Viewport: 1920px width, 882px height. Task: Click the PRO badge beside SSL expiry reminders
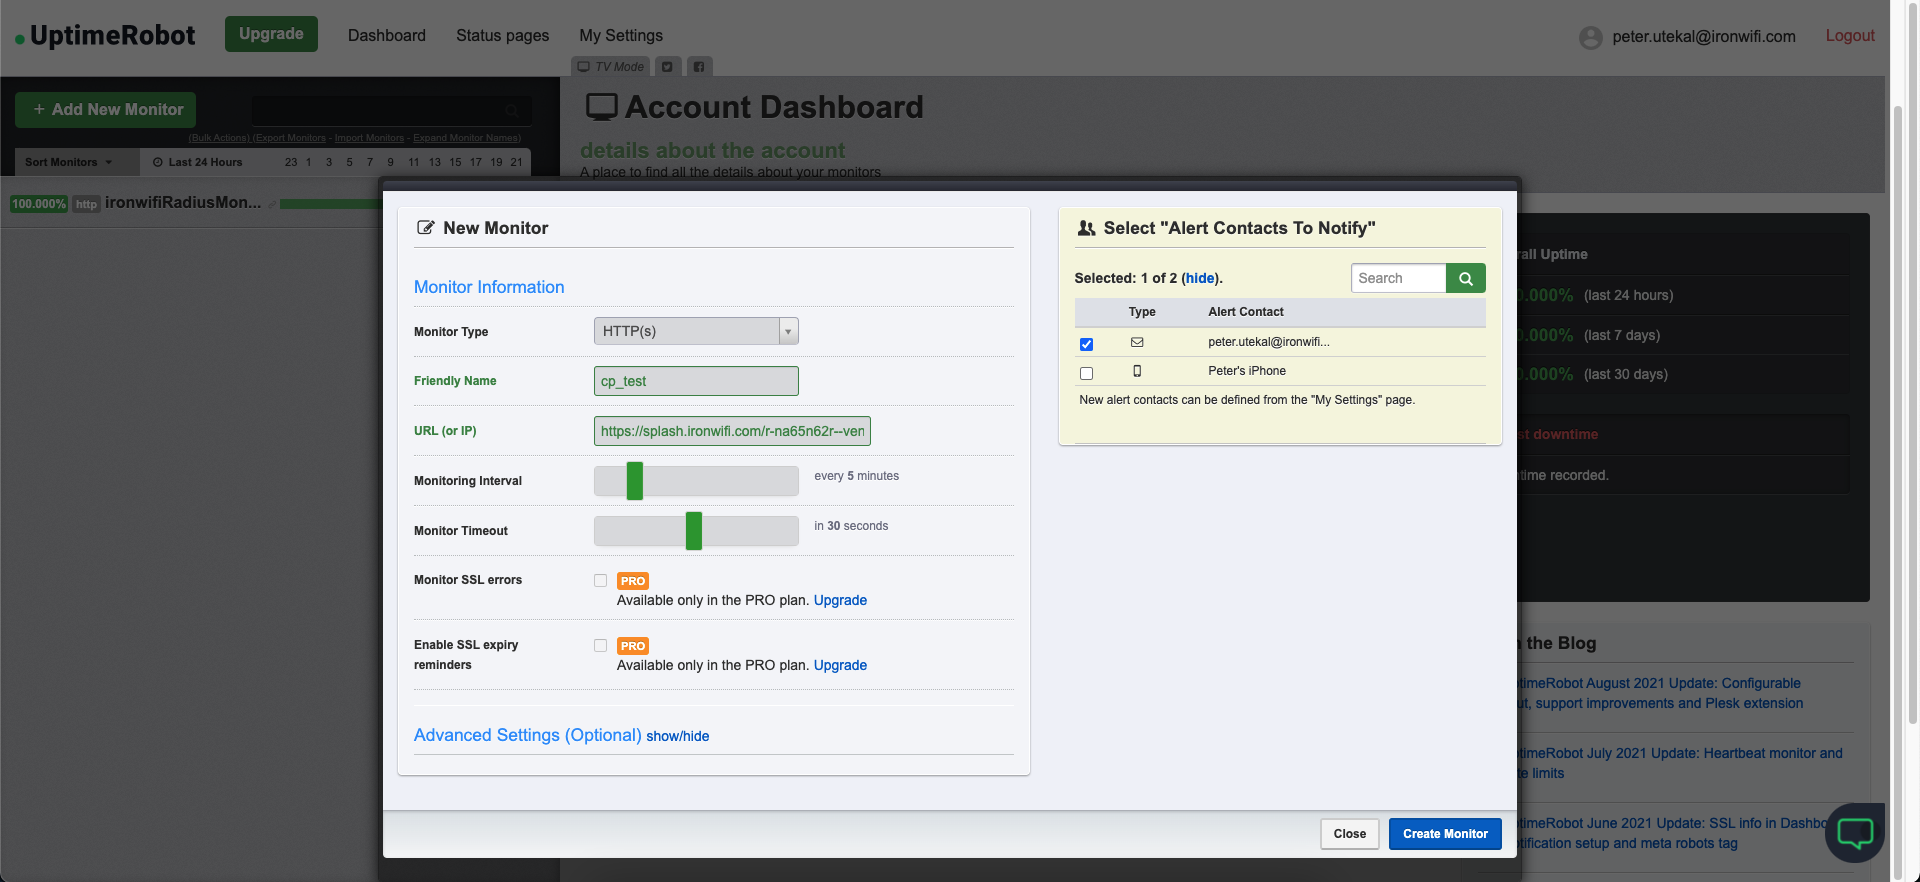point(633,646)
